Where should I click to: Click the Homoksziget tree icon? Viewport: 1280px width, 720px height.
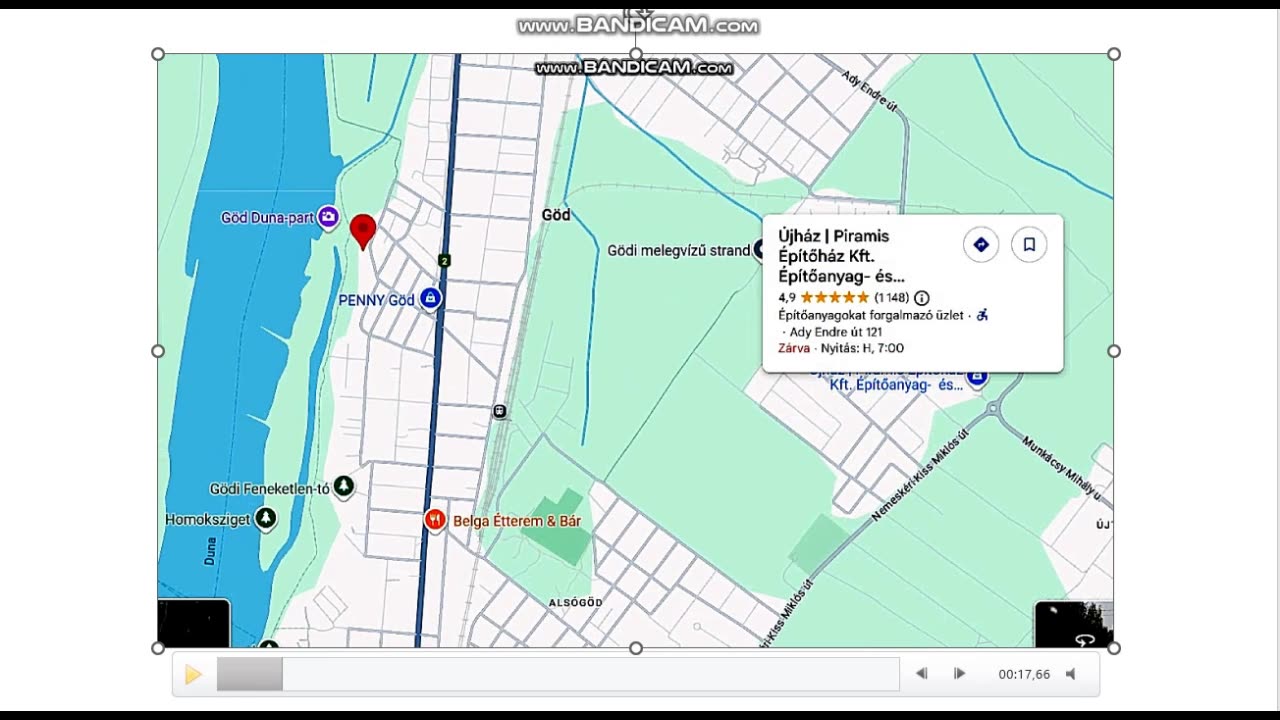coord(265,518)
